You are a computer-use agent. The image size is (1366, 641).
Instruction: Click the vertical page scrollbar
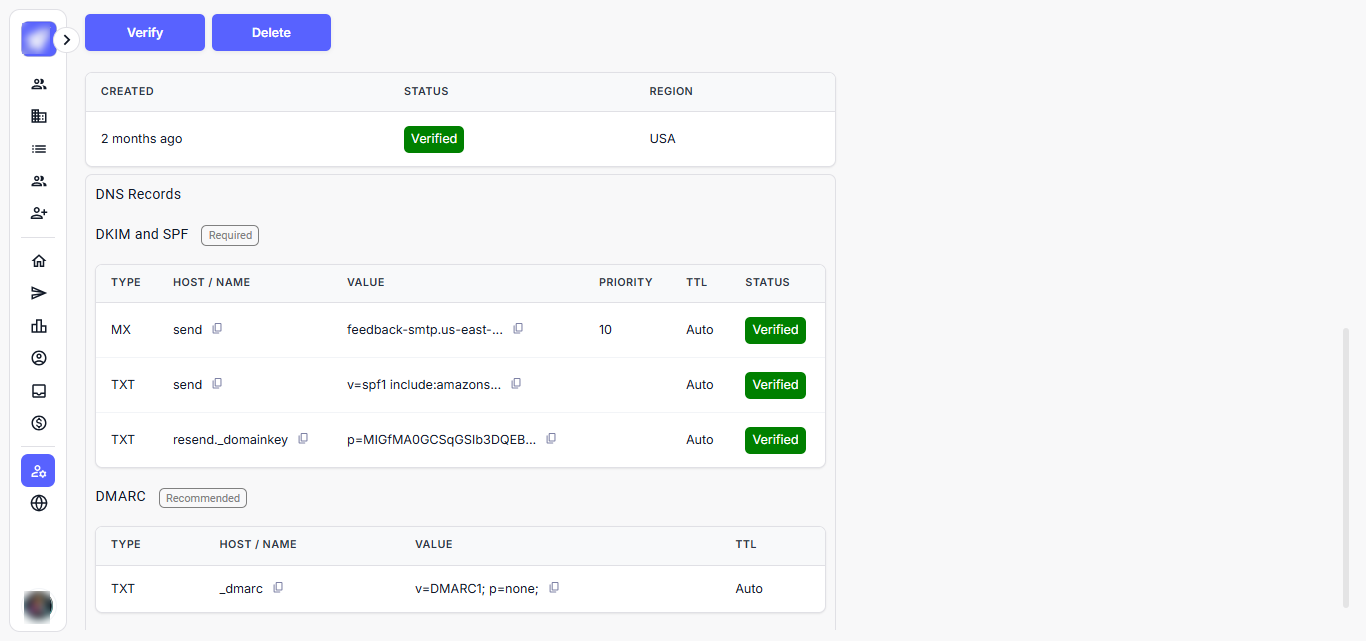coord(1345,466)
